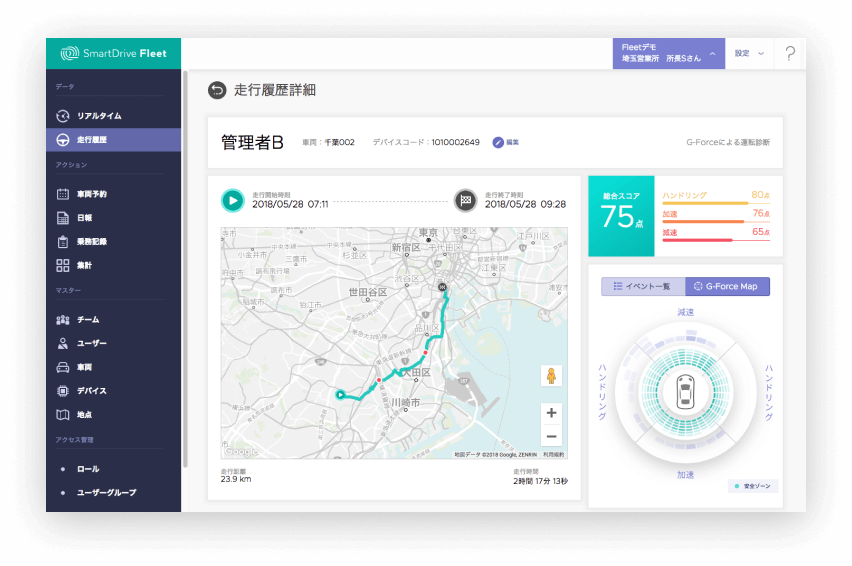Open リアルタイム in the sidebar
This screenshot has width=852, height=566.
114,116
